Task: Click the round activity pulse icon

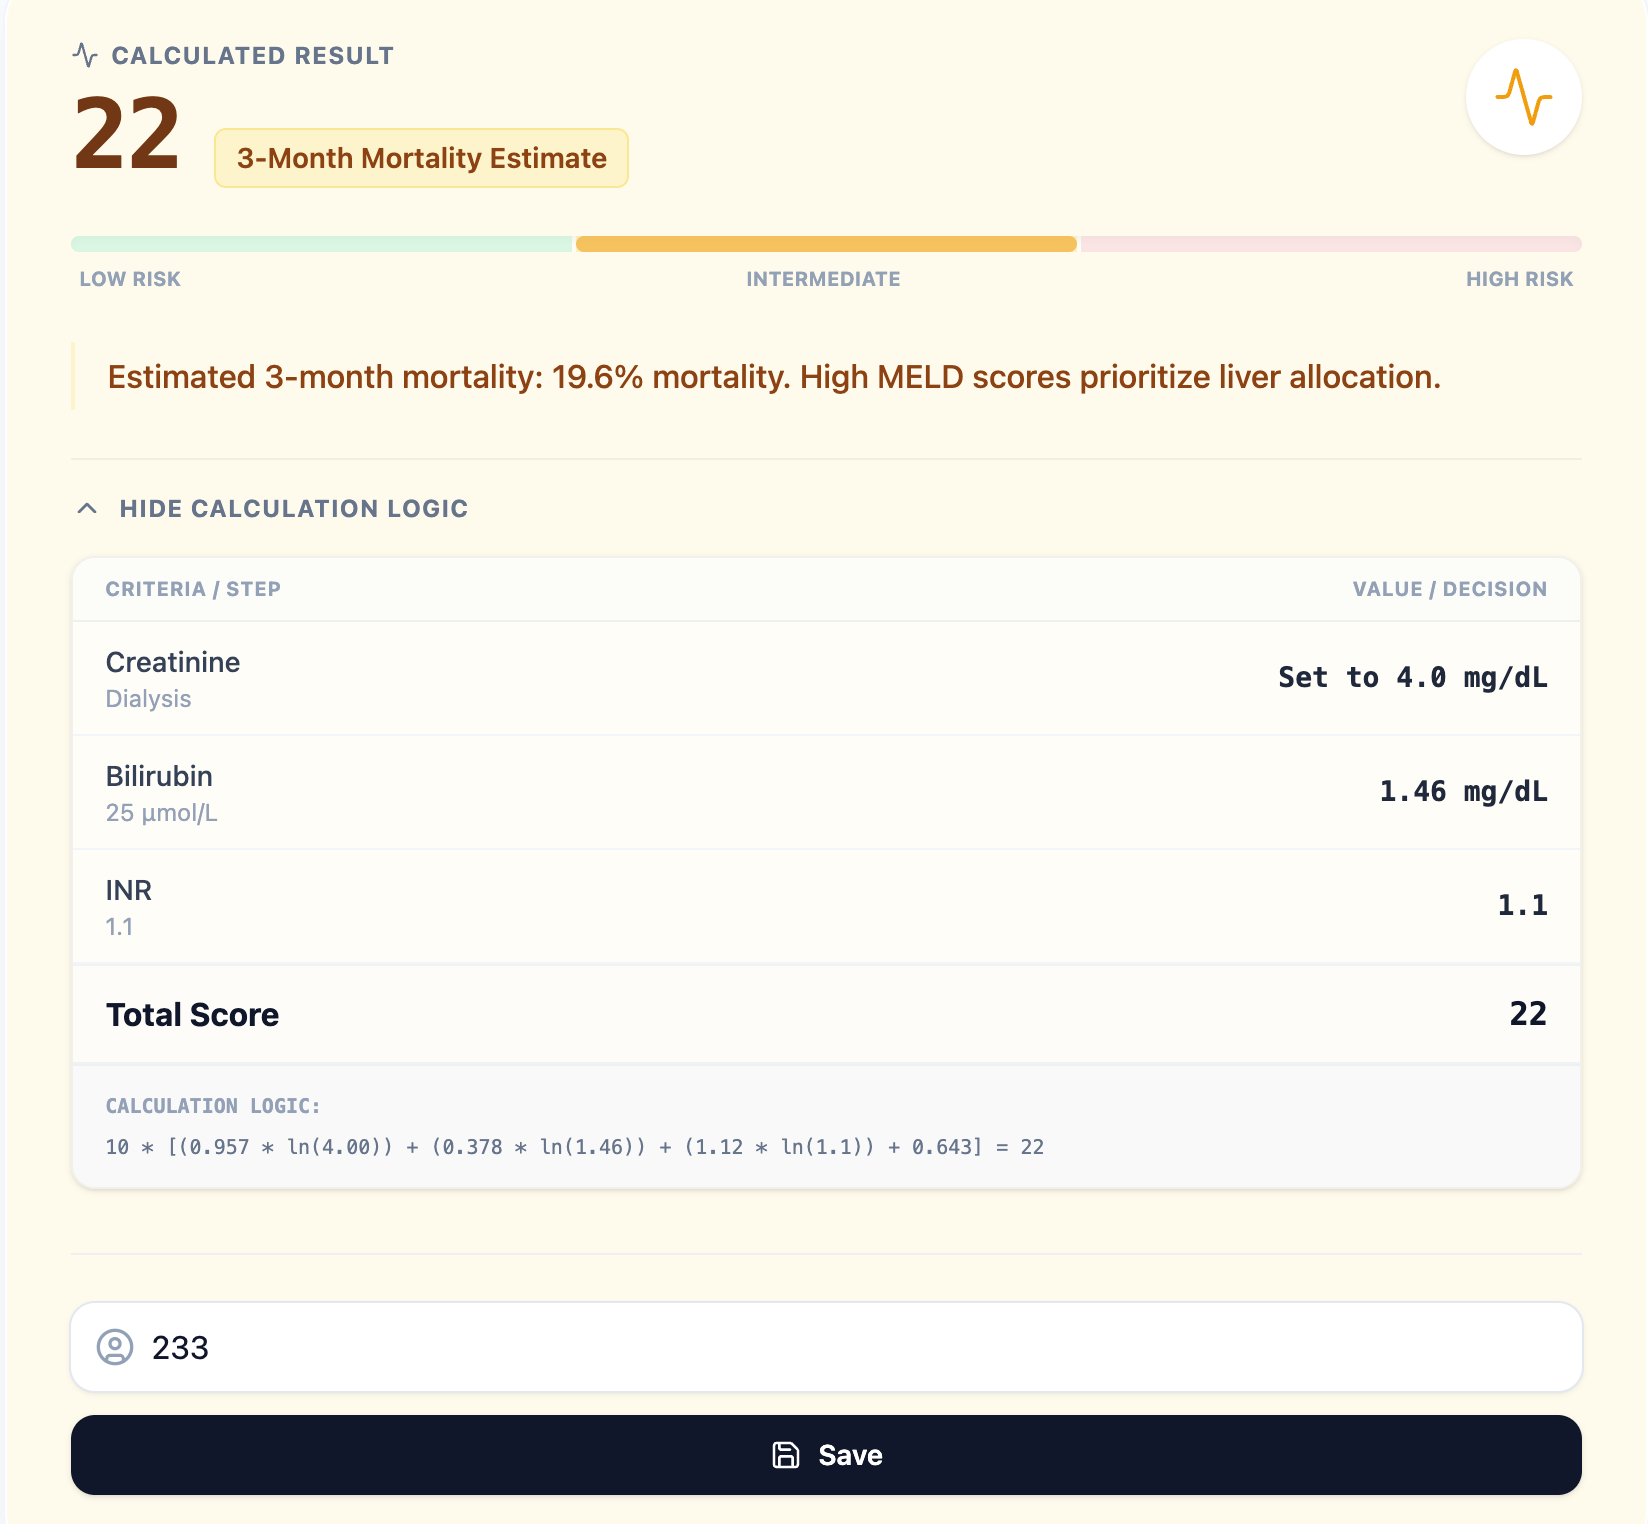Action: click(1523, 97)
